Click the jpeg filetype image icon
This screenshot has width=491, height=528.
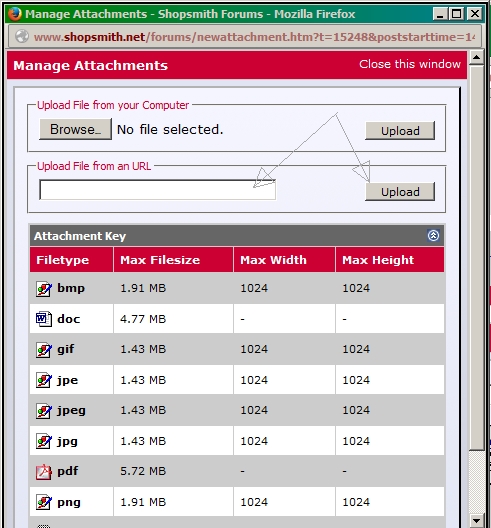click(44, 411)
